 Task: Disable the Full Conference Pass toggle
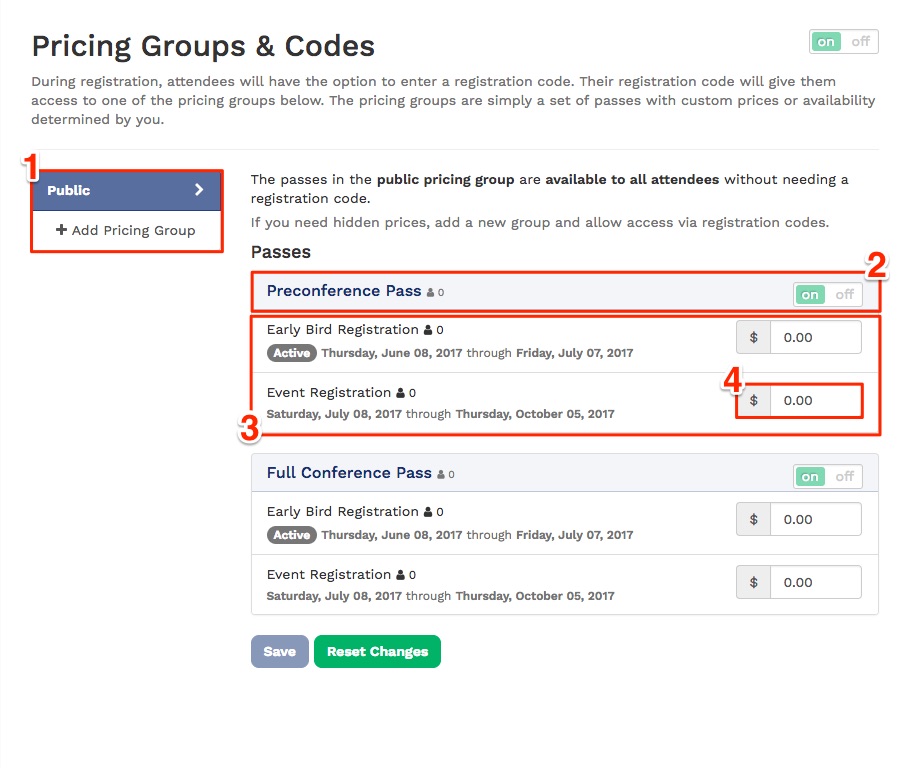click(844, 476)
